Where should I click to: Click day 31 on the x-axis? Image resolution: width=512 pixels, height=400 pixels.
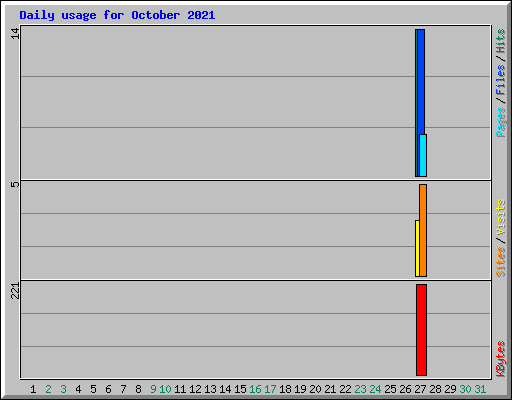tap(480, 389)
